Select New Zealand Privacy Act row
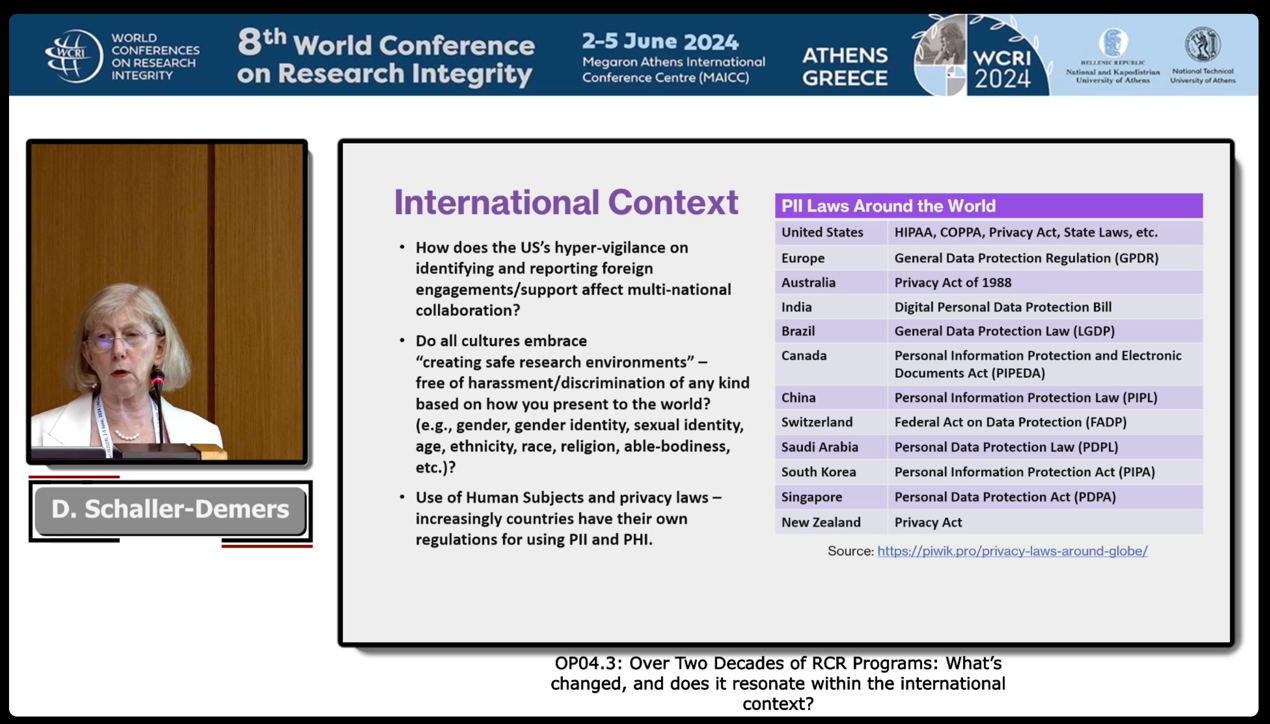This screenshot has height=724, width=1270. click(x=988, y=522)
